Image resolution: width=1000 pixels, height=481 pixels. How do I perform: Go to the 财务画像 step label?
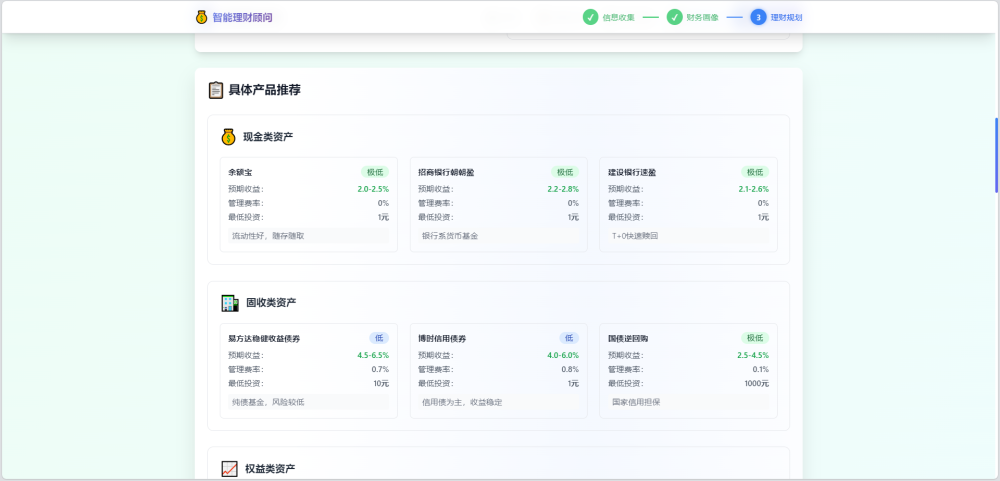[703, 18]
